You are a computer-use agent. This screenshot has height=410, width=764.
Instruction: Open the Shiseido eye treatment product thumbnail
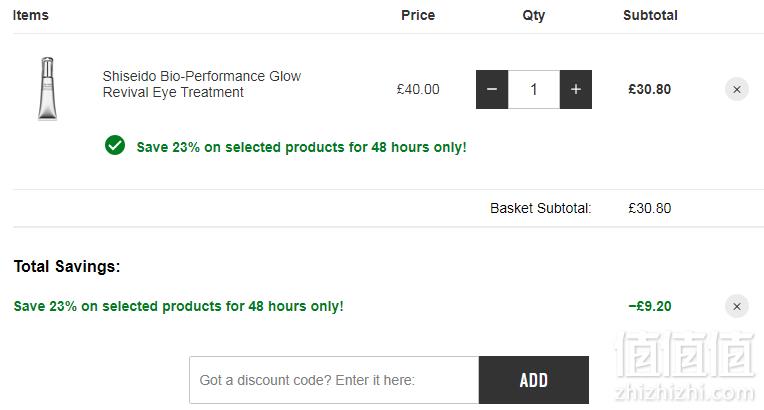click(x=47, y=89)
